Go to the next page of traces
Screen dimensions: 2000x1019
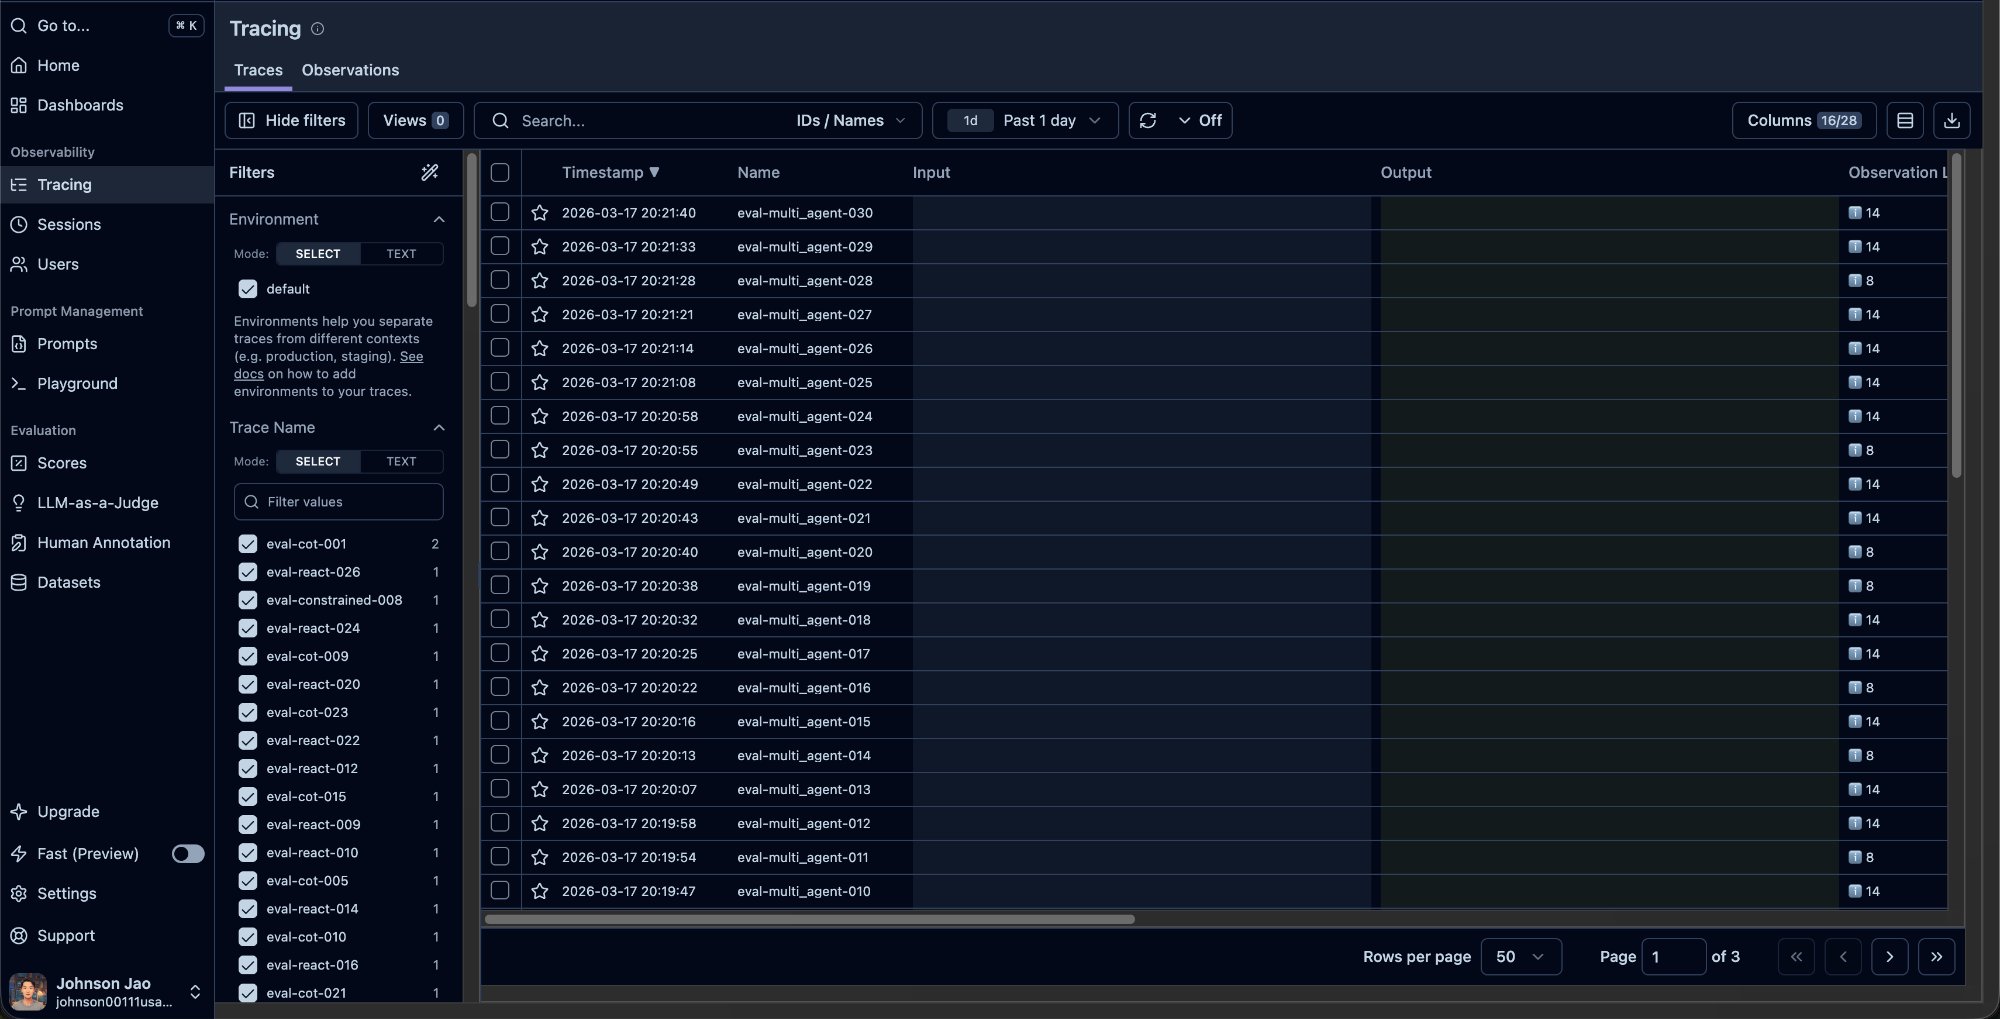coord(1889,957)
